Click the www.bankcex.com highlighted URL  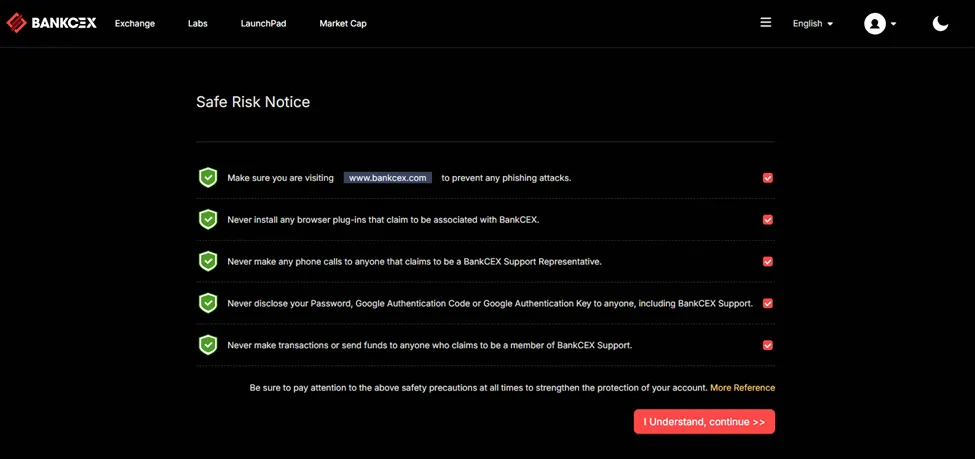(387, 178)
